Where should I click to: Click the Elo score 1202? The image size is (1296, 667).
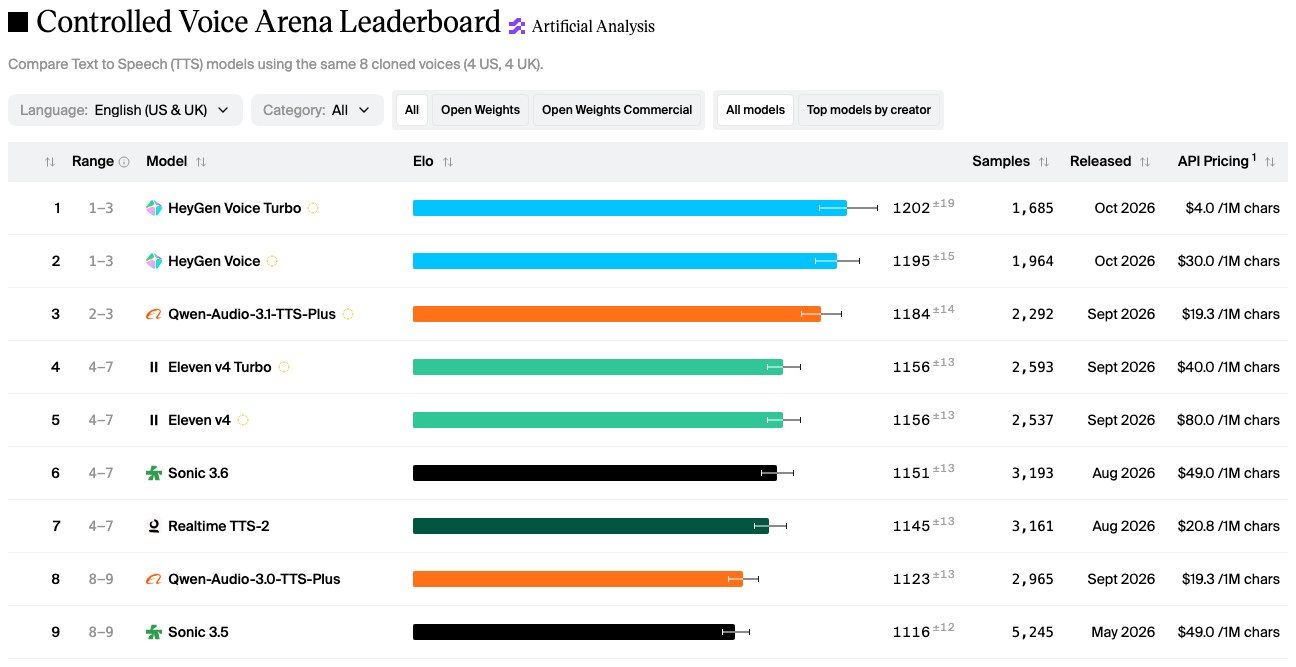click(911, 208)
